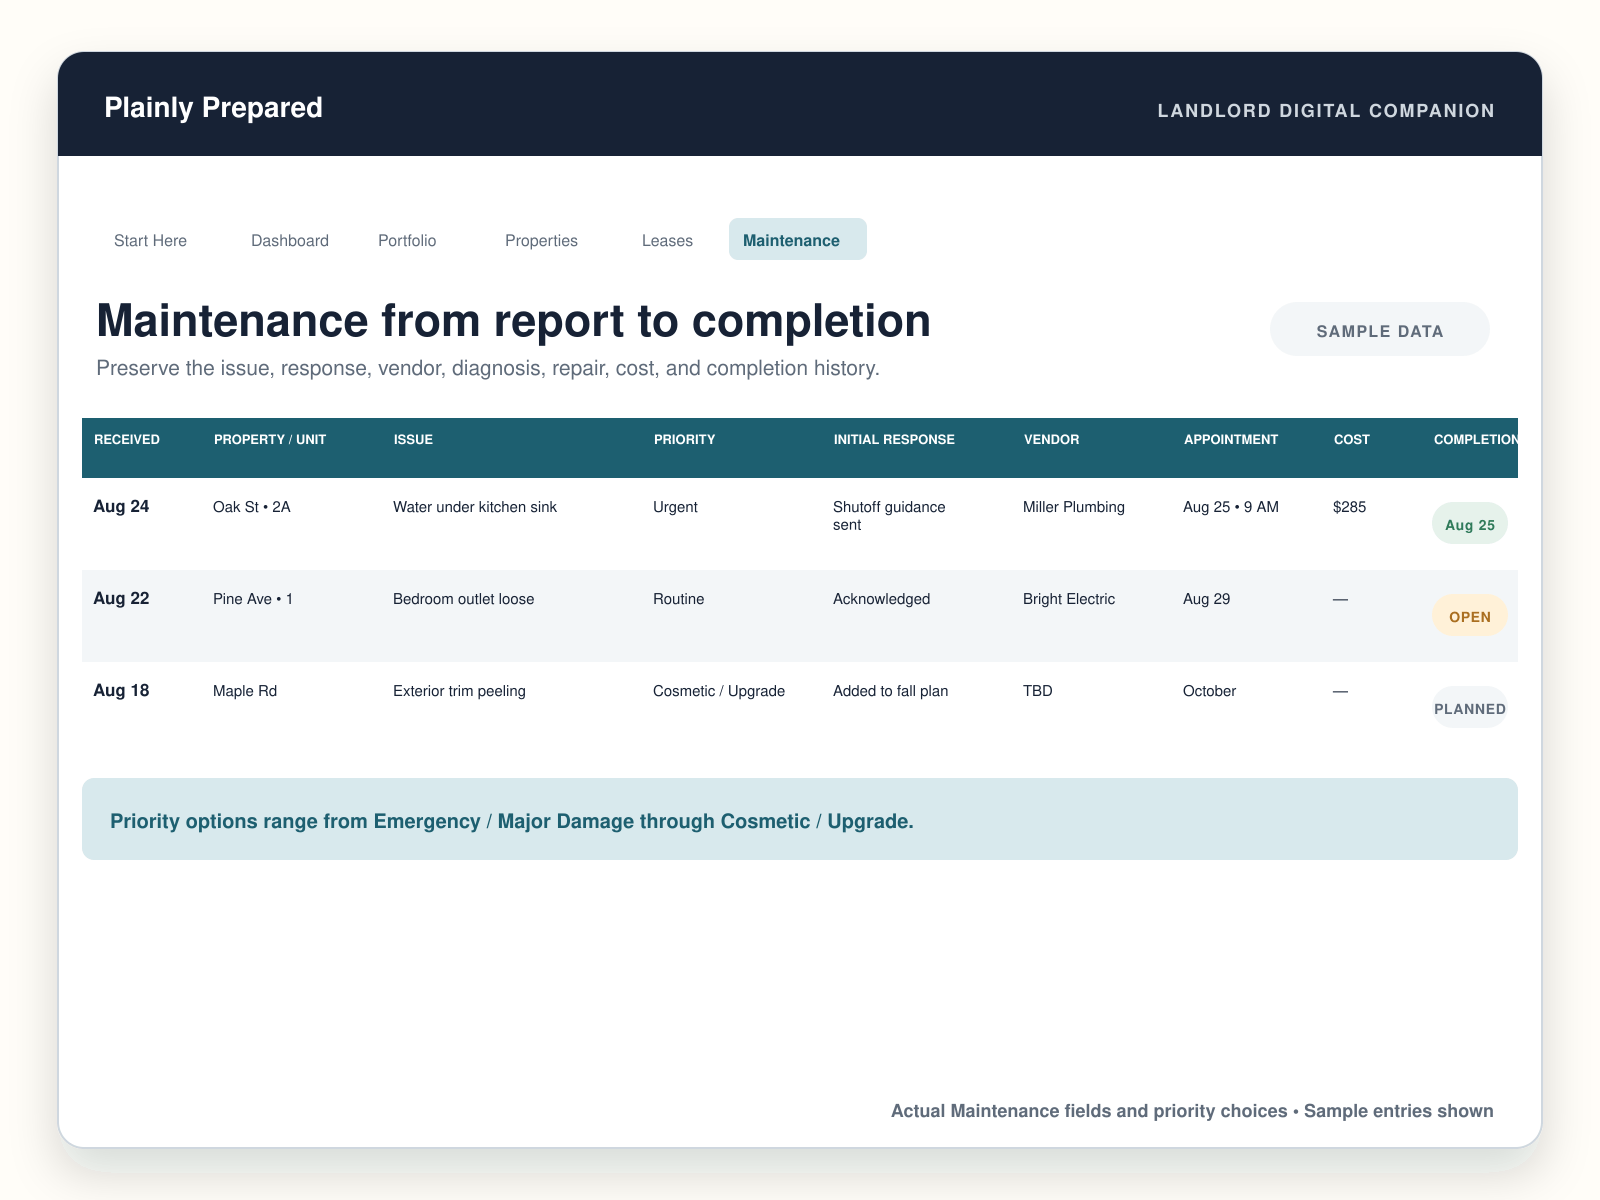Click the ISSUE column header
Viewport: 1600px width, 1200px height.
tap(413, 440)
